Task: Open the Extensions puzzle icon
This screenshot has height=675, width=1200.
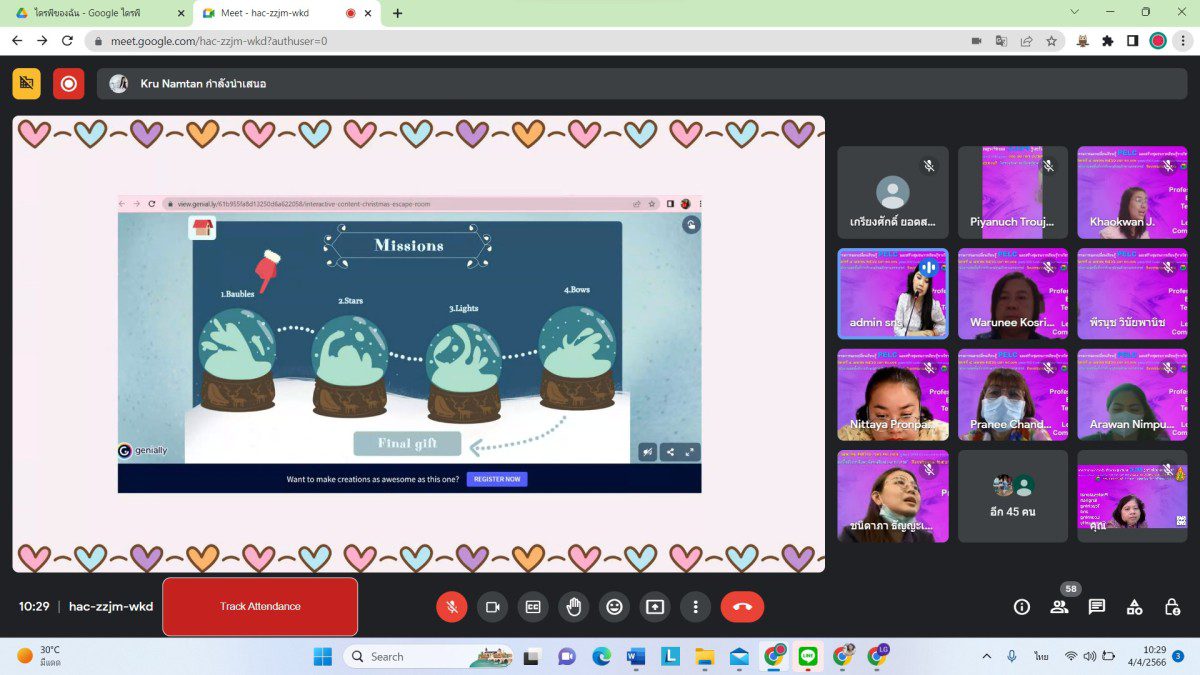Action: [1108, 41]
